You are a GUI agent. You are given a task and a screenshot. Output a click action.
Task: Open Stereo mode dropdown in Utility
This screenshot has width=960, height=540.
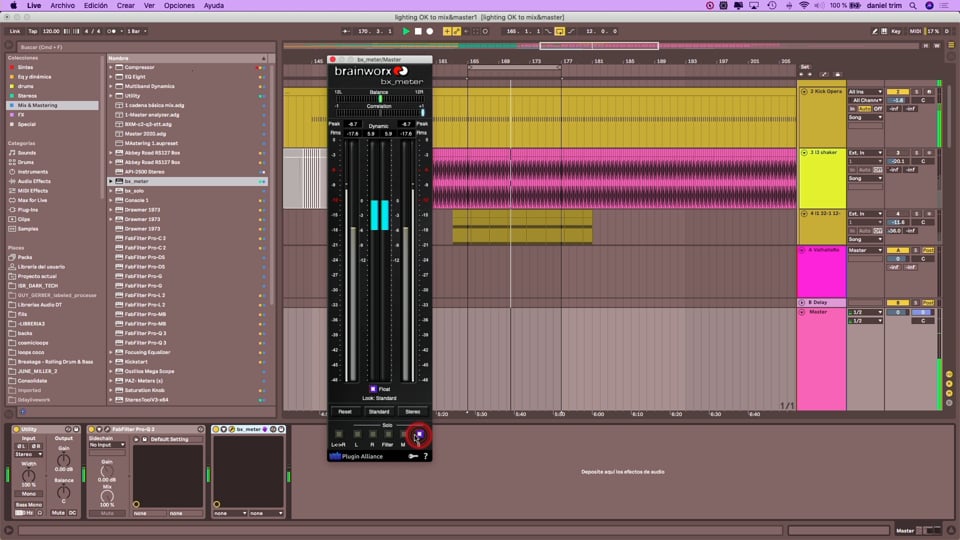tap(29, 454)
